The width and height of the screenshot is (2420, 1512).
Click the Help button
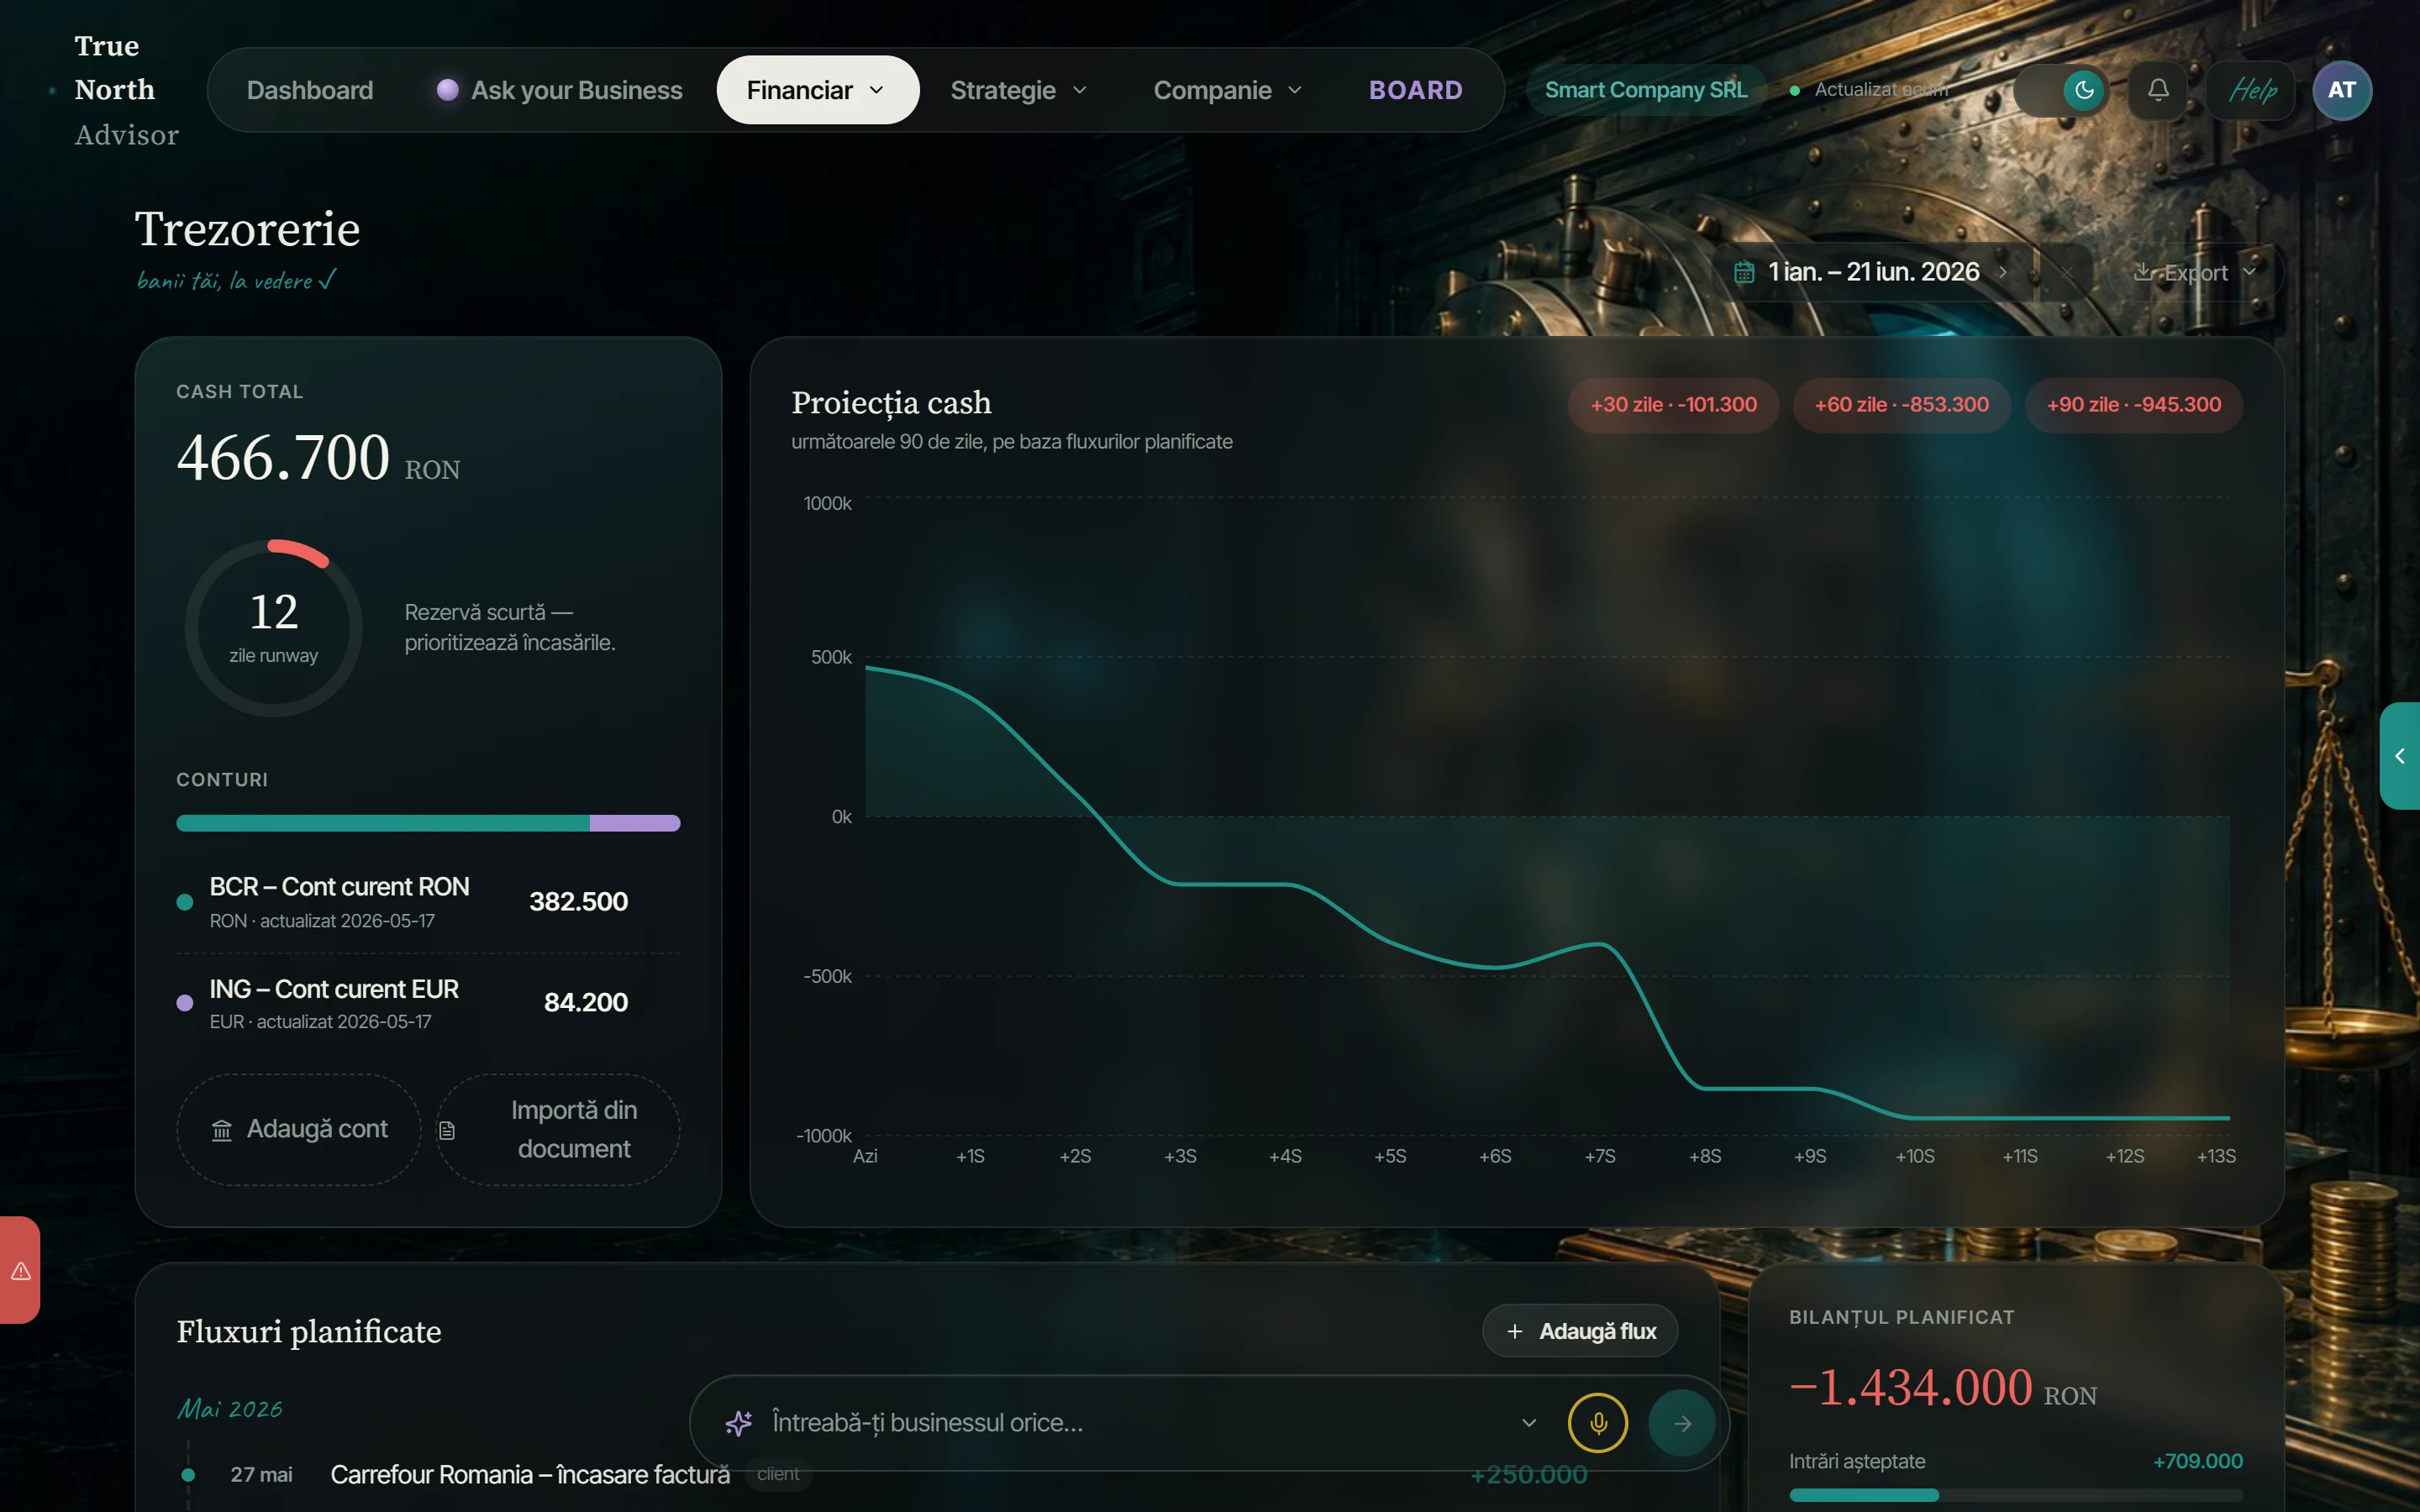pos(2251,90)
